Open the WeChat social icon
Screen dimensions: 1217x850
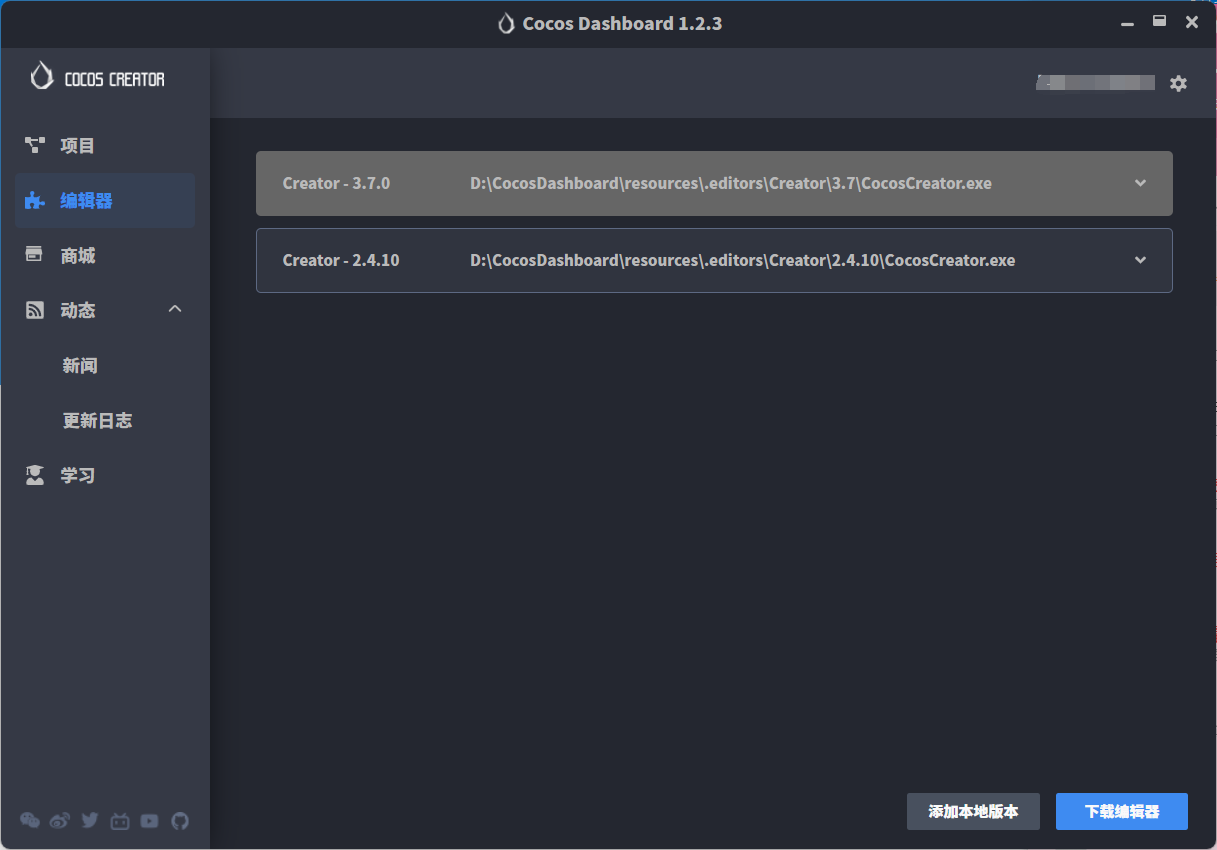point(30,821)
